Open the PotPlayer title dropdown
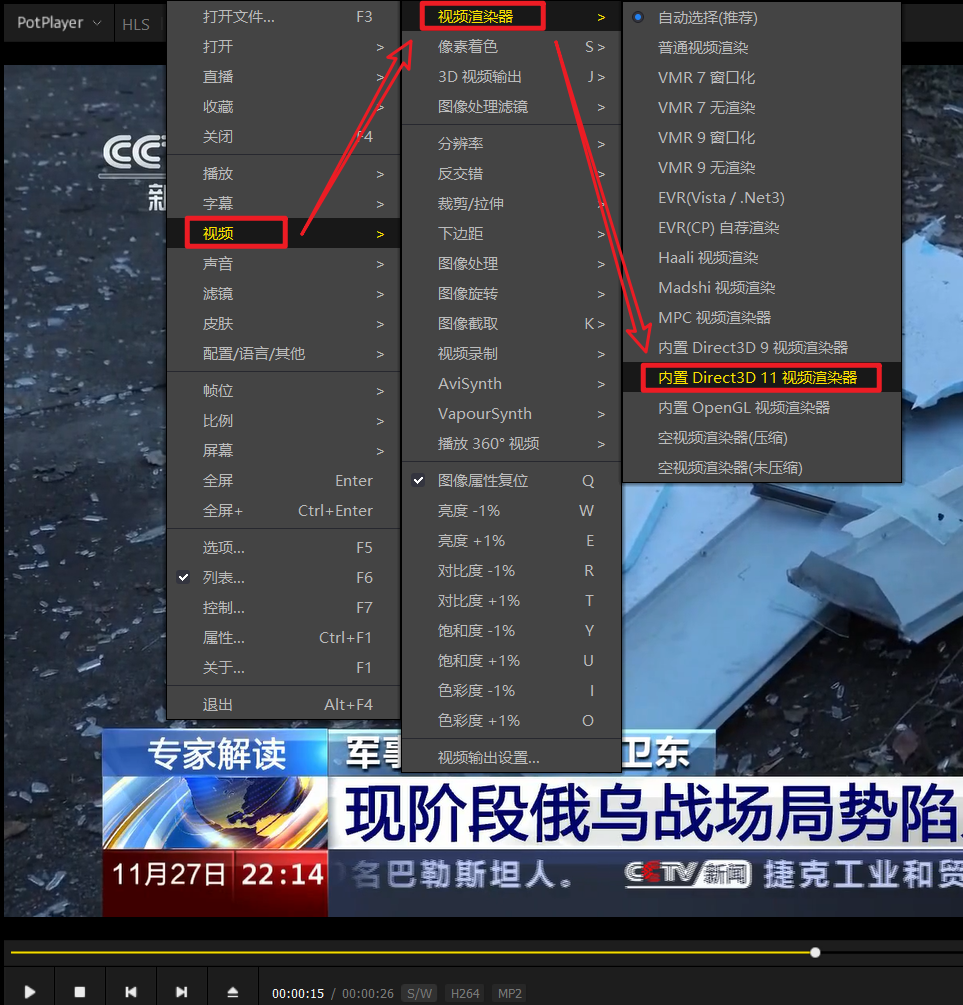This screenshot has width=963, height=1005. [x=57, y=22]
